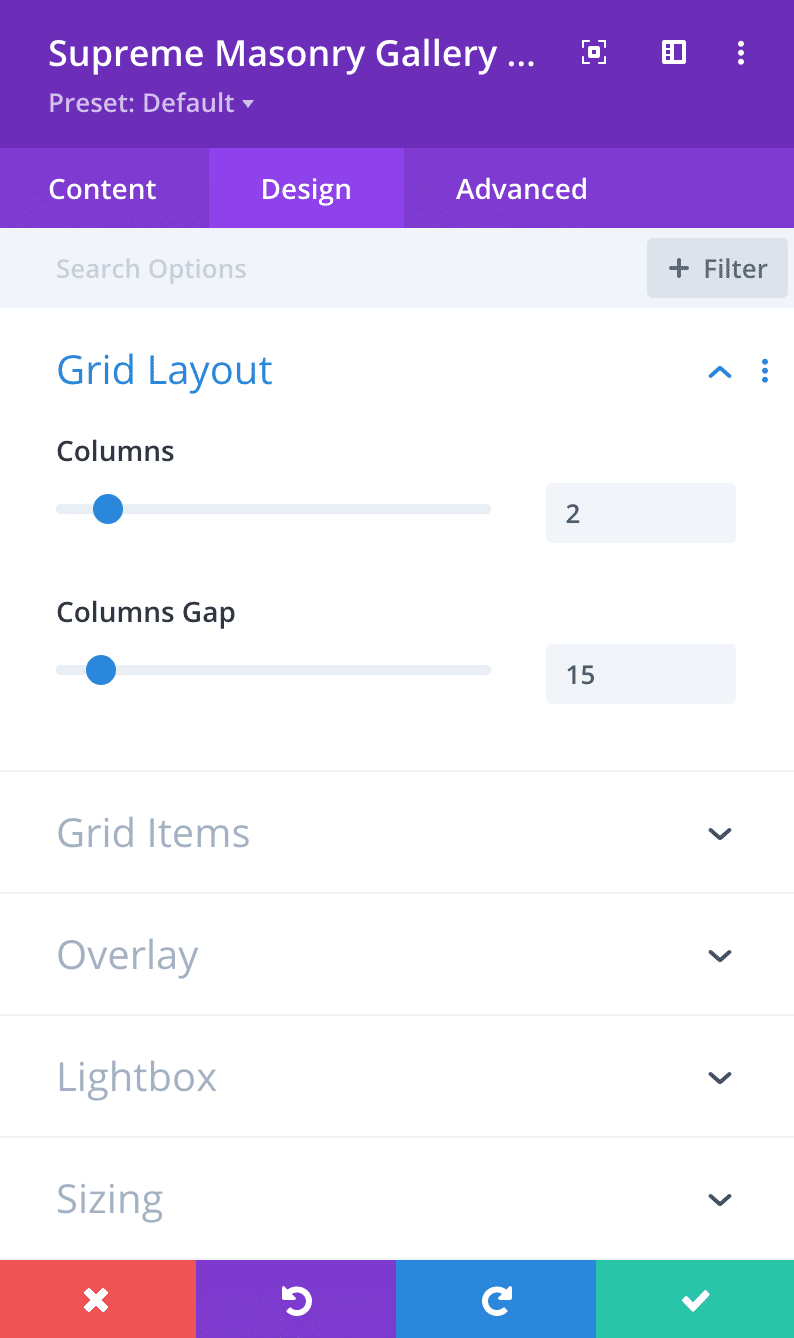Expand the Overlay section
Image resolution: width=794 pixels, height=1338 pixels.
pyautogui.click(x=720, y=955)
